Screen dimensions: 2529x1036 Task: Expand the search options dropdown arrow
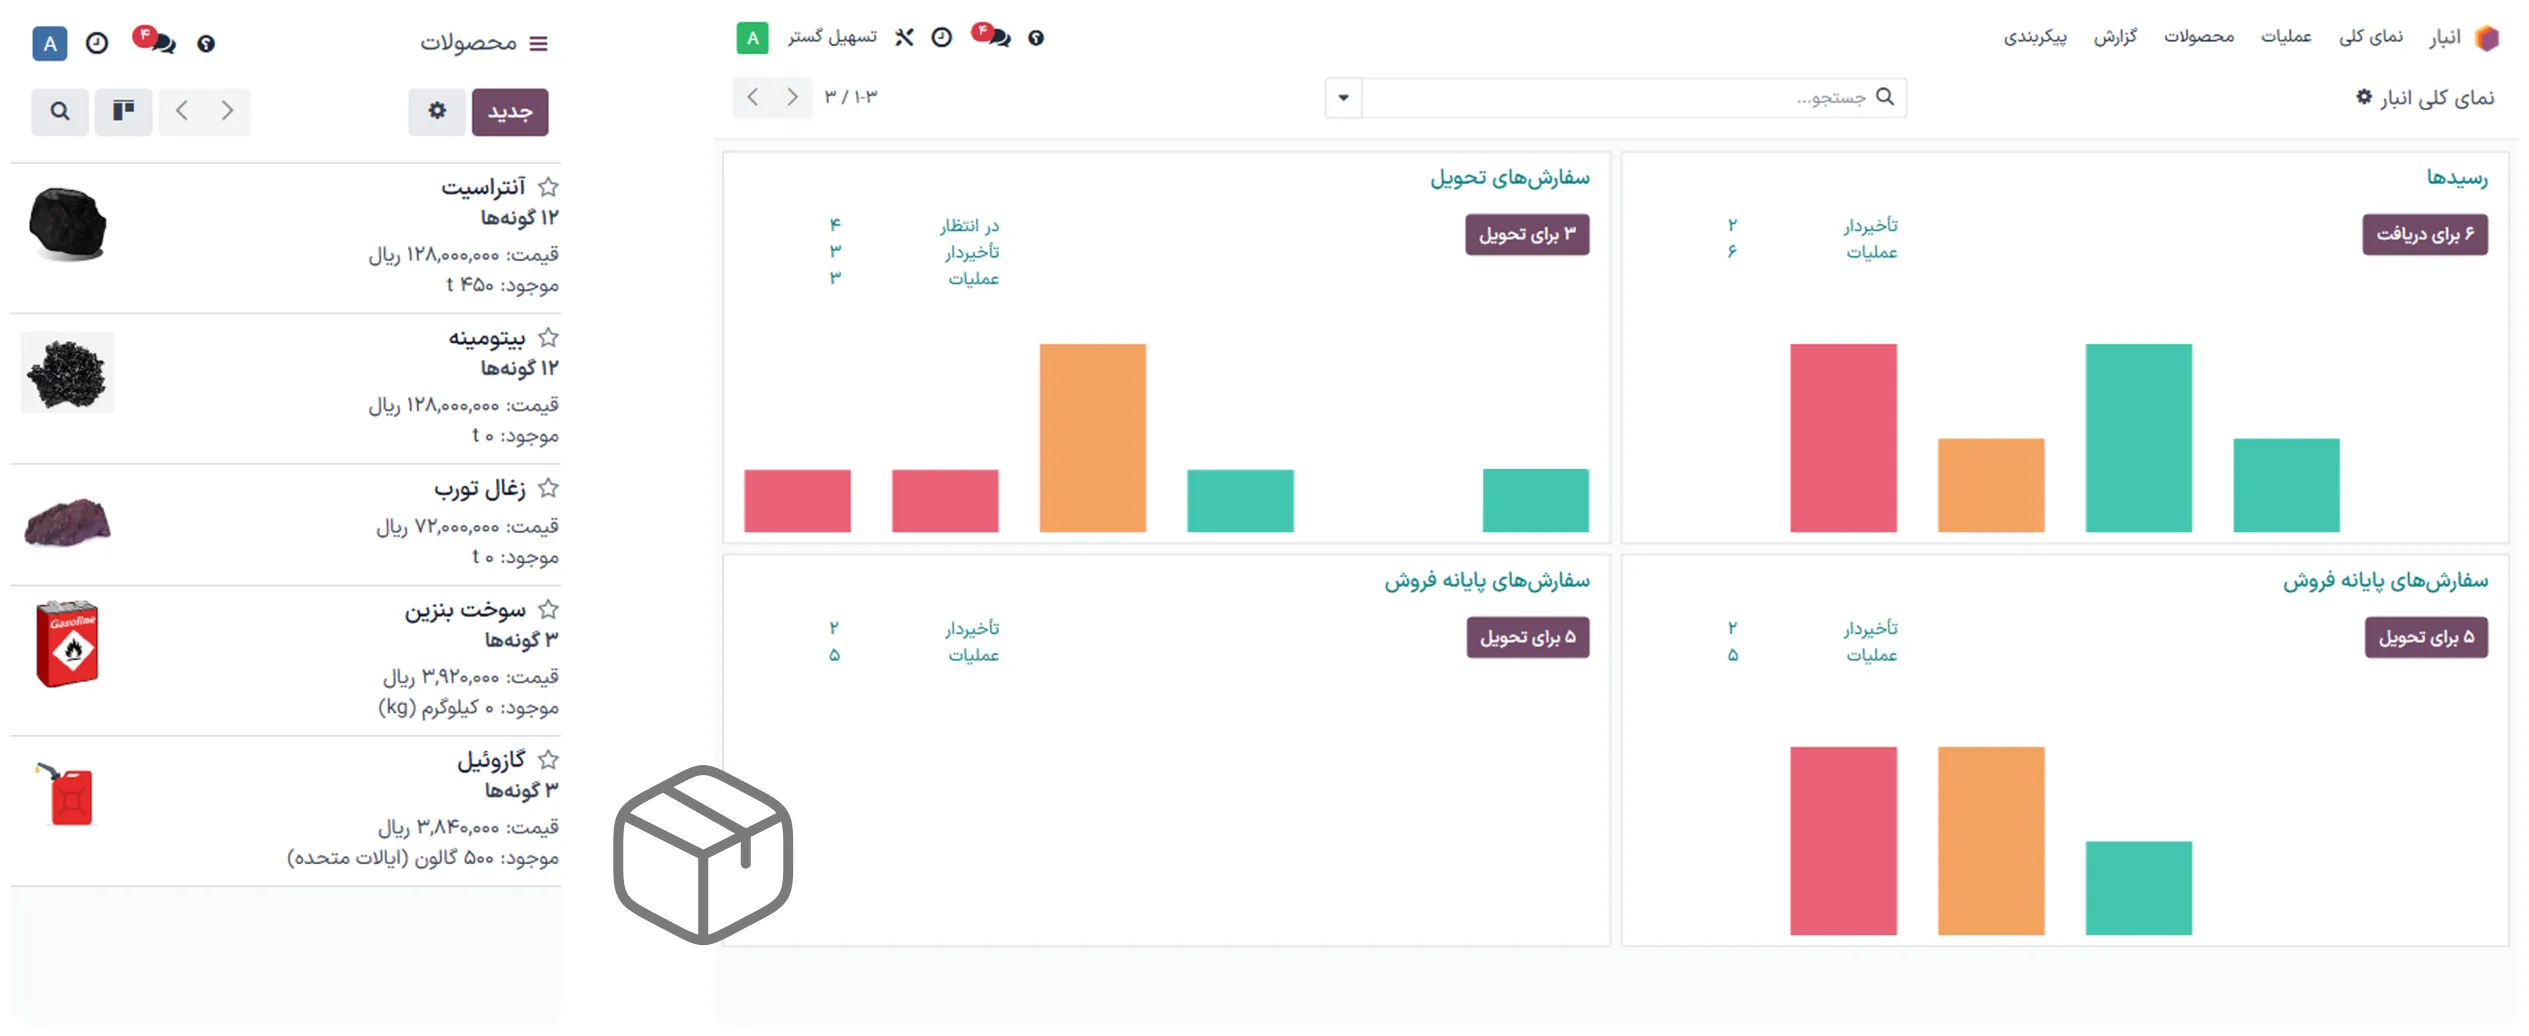tap(1343, 98)
